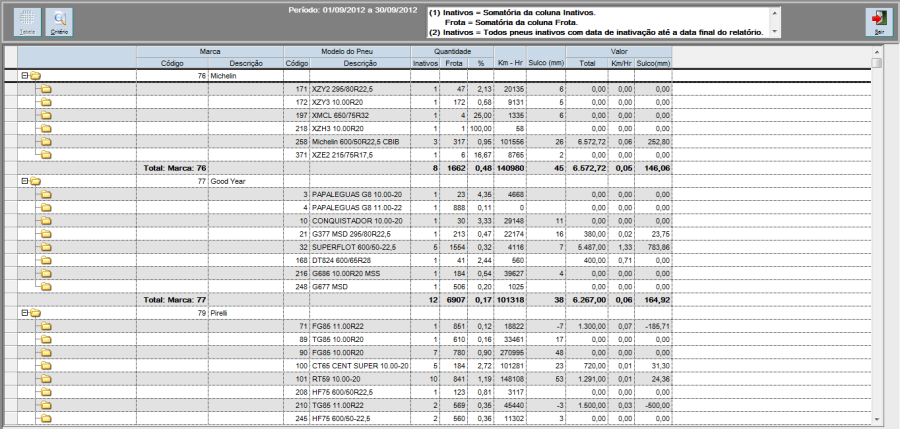The width and height of the screenshot is (900, 429).
Task: Collapse the Good Year brand group
Action: click(25, 181)
